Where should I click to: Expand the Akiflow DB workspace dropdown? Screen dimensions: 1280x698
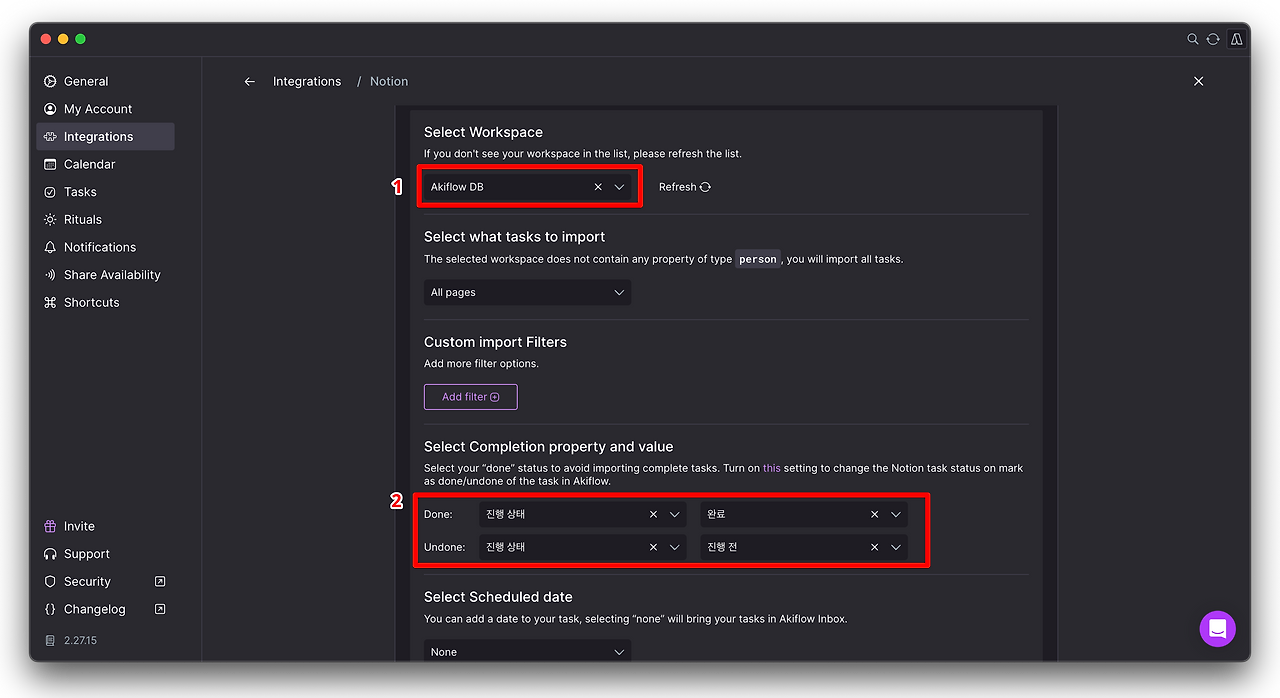[x=619, y=187]
